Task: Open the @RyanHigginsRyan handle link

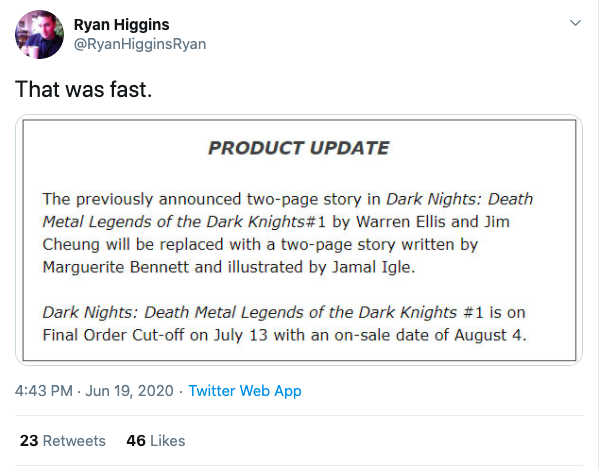Action: (140, 45)
